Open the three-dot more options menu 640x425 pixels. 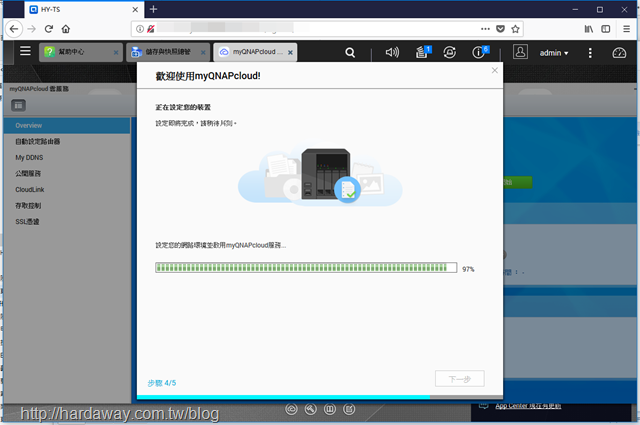590,53
